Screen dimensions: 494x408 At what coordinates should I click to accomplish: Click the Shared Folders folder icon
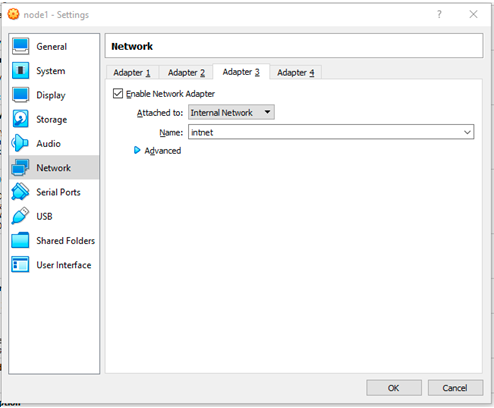pyautogui.click(x=20, y=240)
